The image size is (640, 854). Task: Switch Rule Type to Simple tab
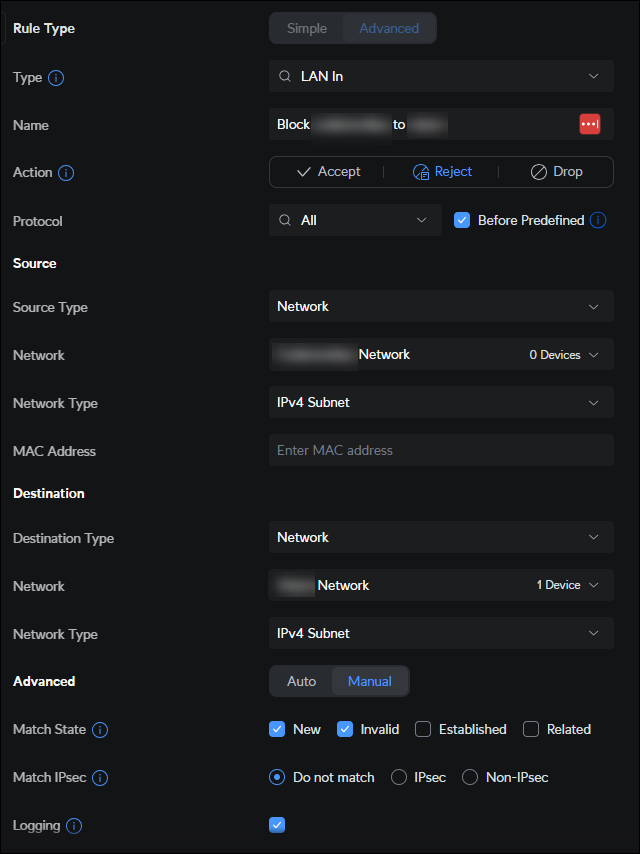307,28
